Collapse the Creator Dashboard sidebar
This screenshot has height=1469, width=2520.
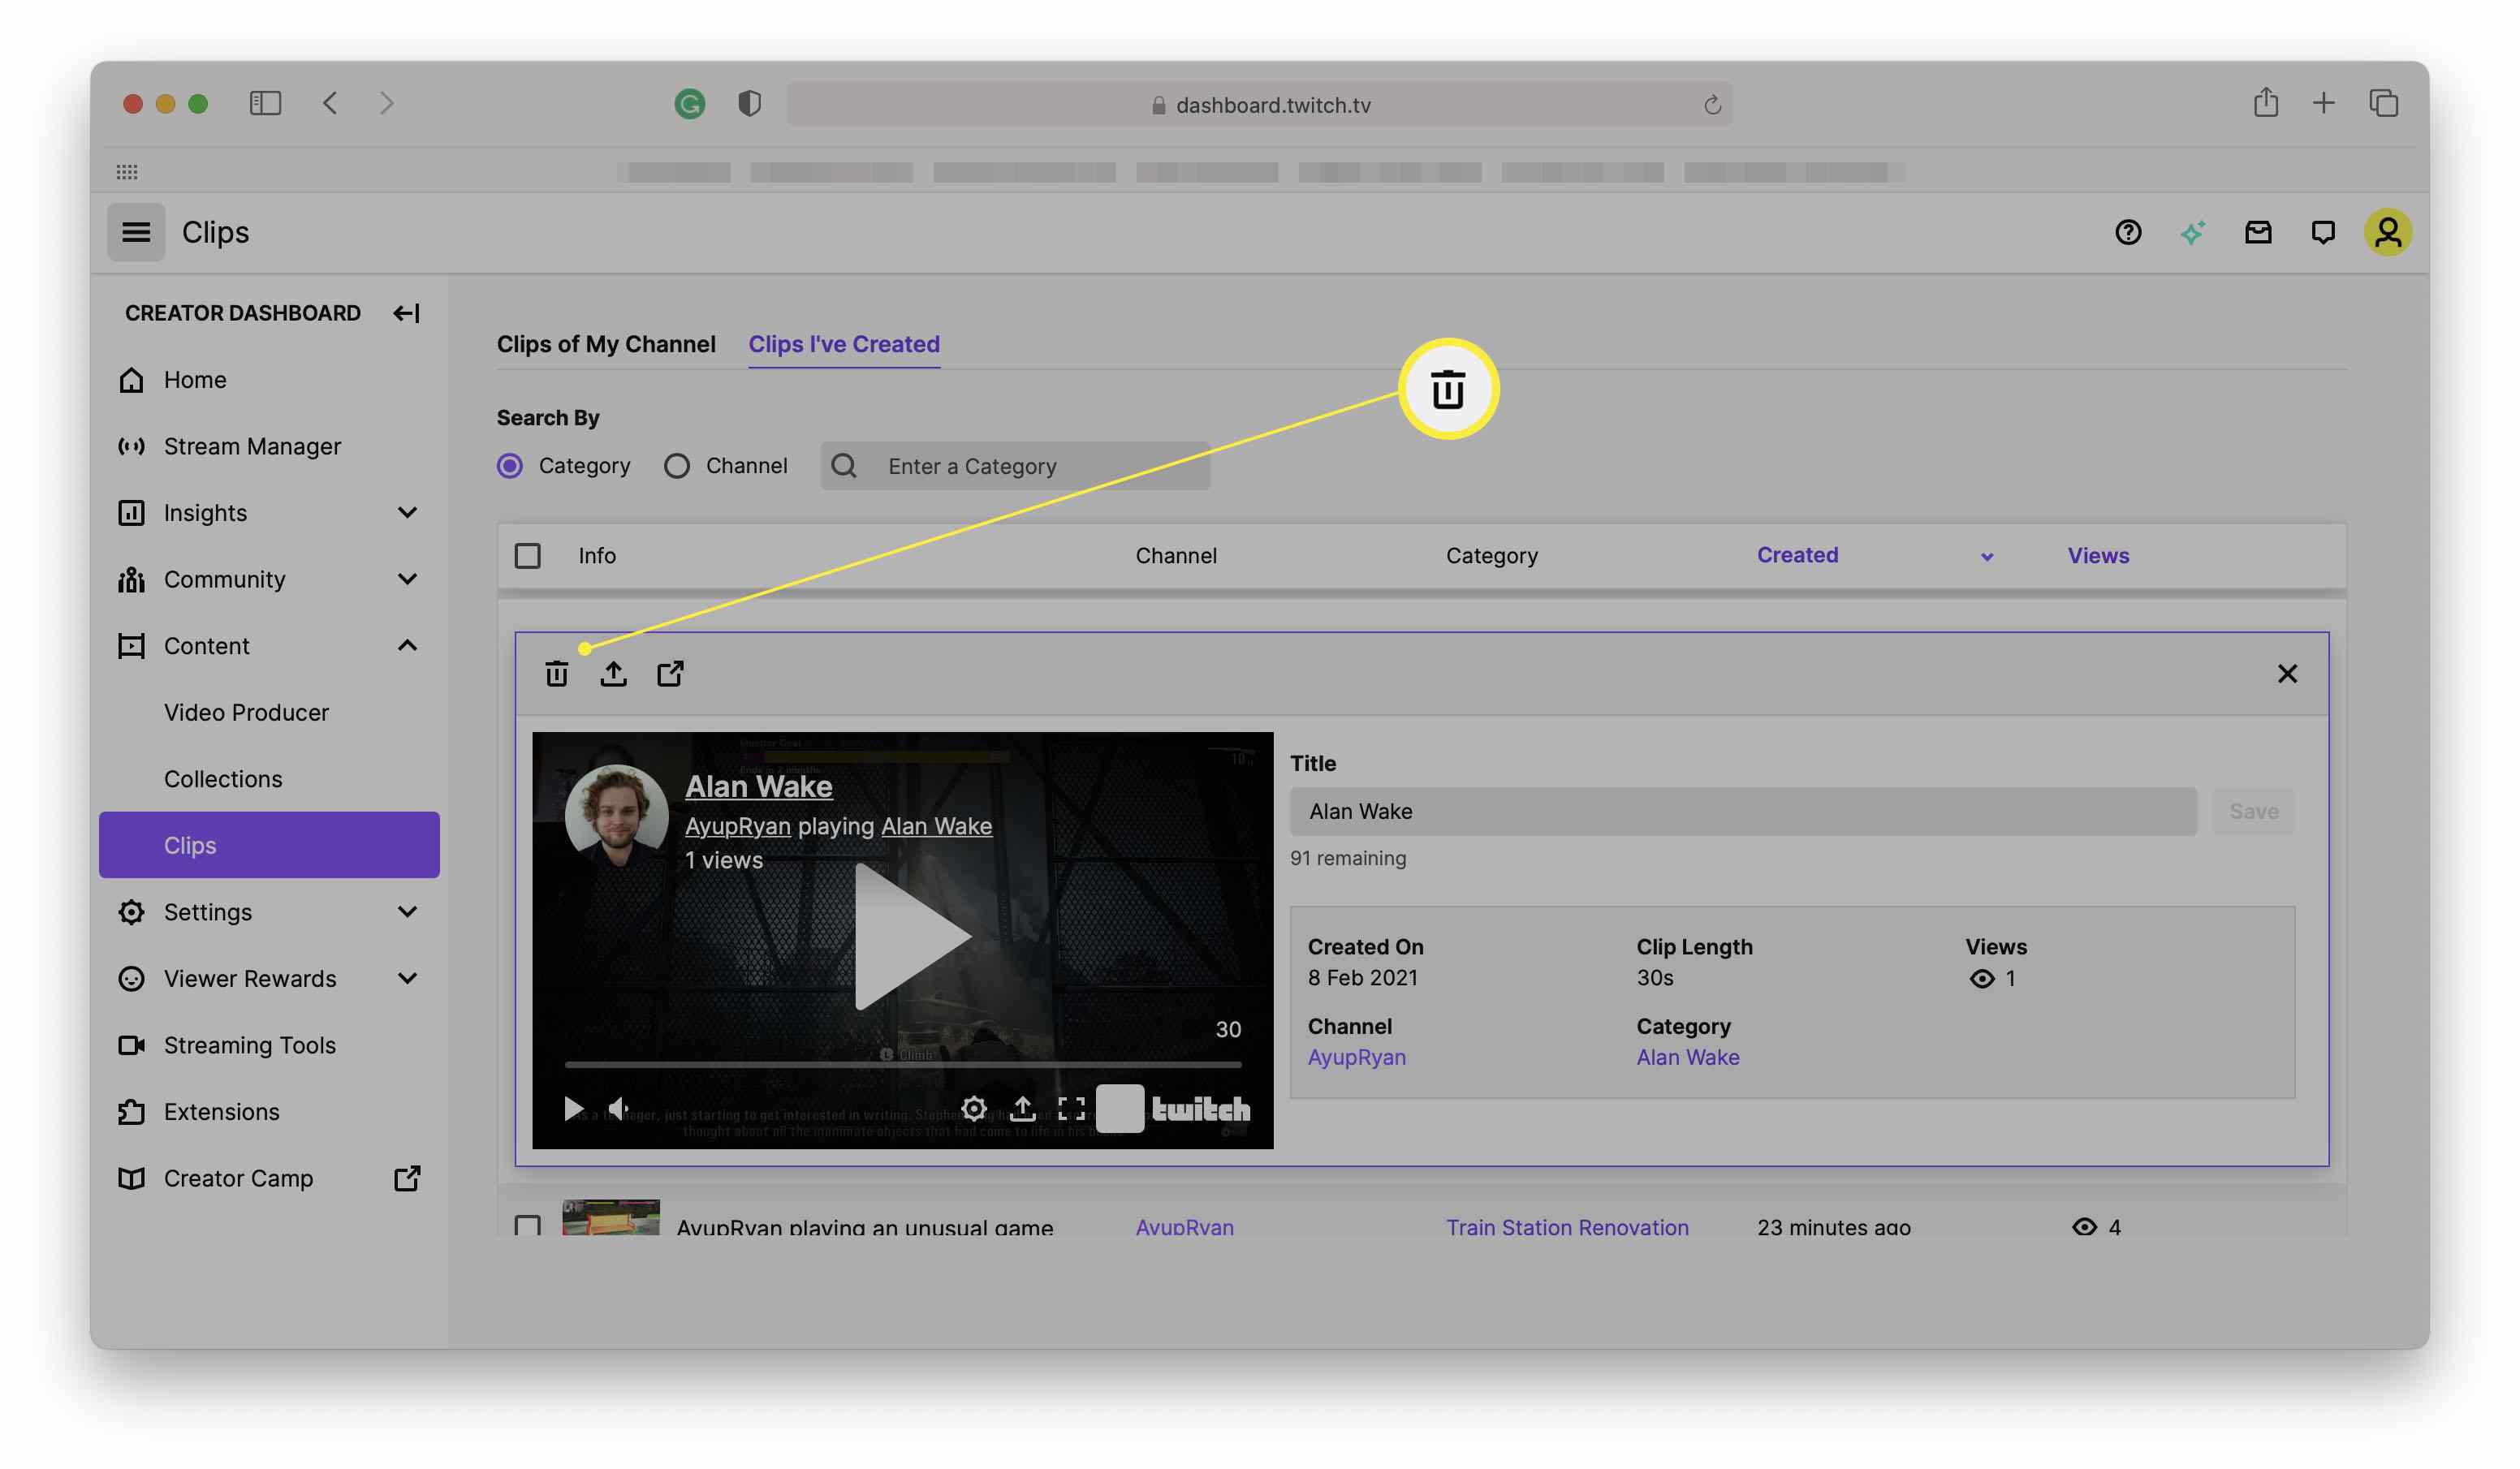click(406, 313)
